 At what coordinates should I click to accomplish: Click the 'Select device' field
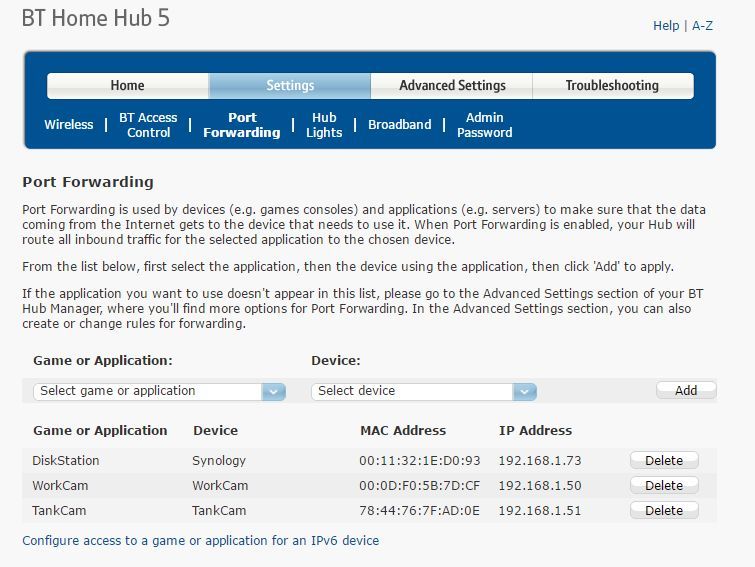point(424,391)
